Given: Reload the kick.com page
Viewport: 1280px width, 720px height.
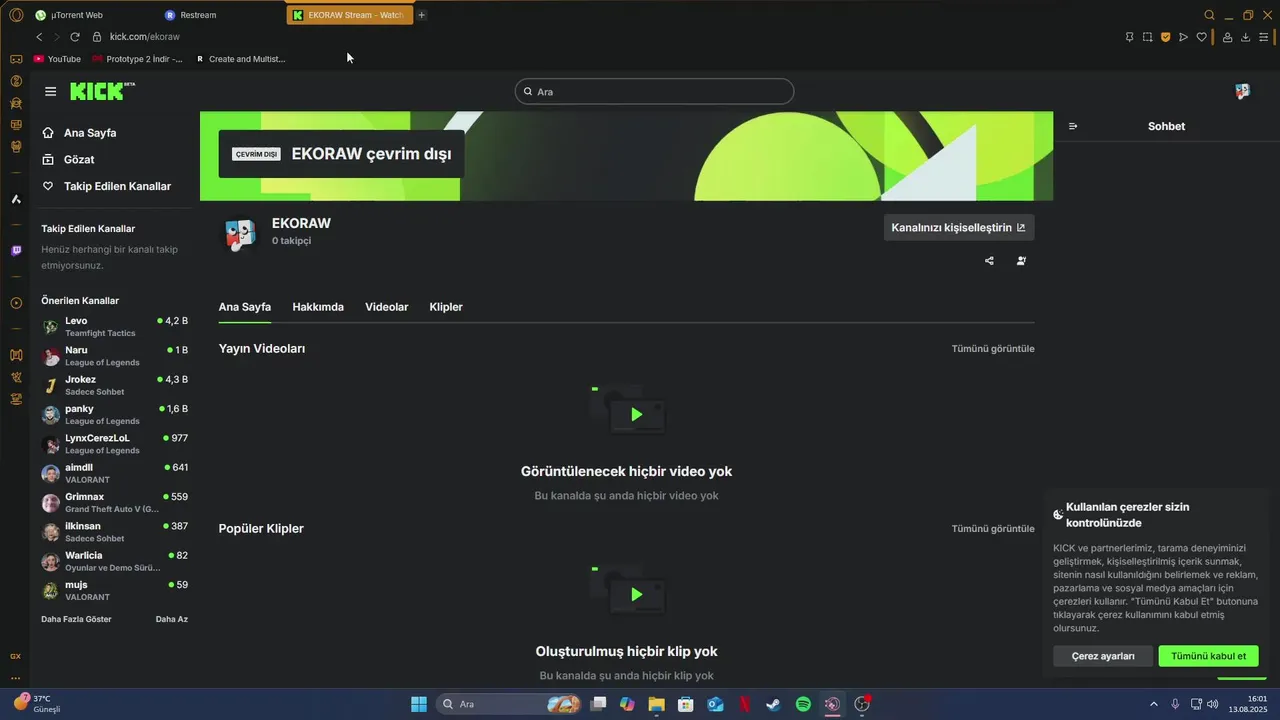Looking at the screenshot, I should 74,37.
